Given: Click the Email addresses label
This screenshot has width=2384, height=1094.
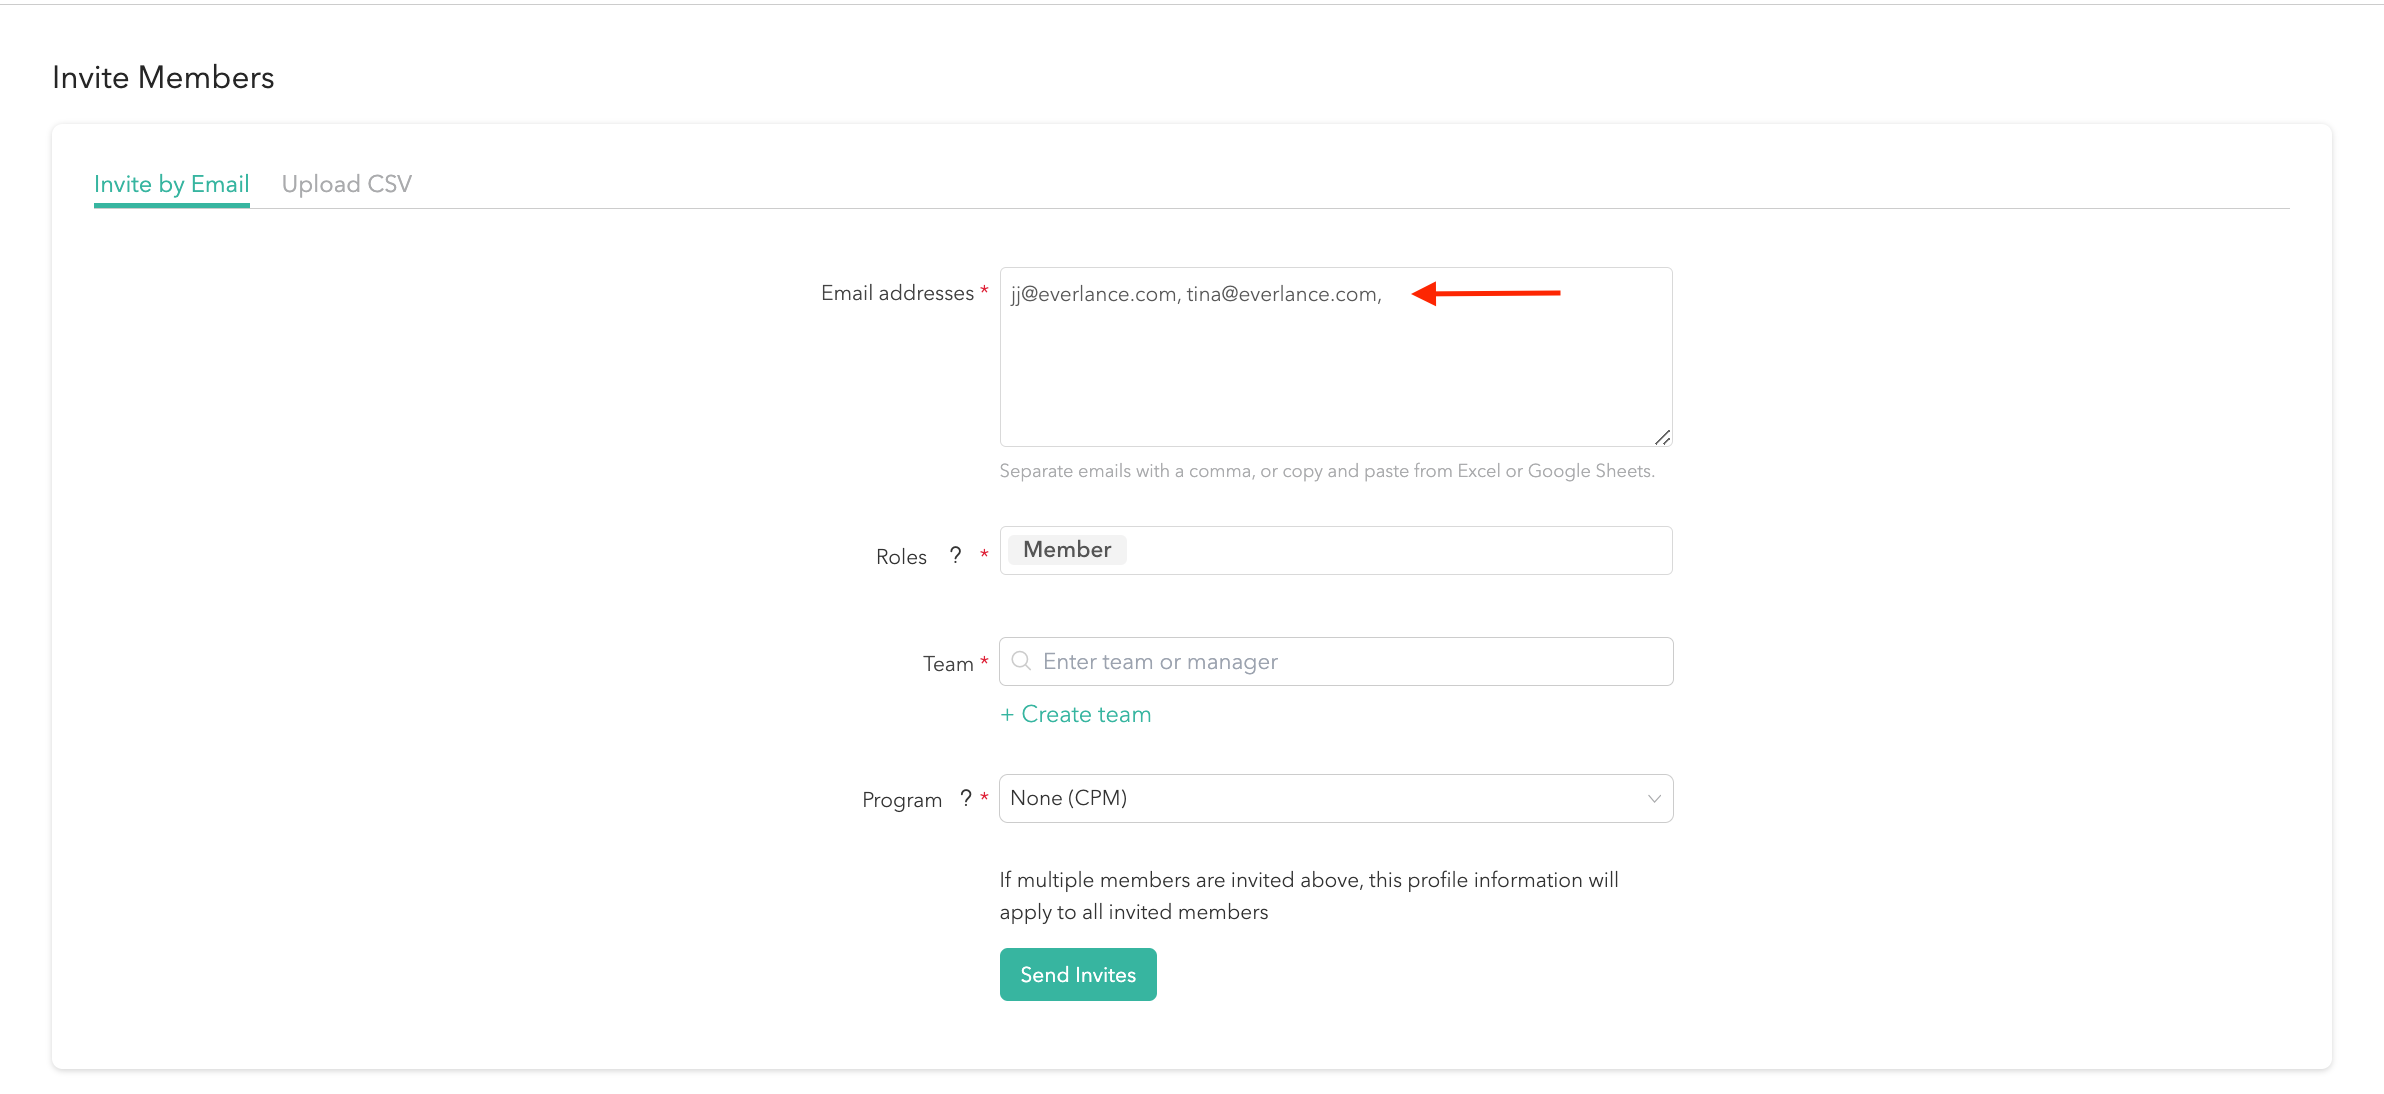Looking at the screenshot, I should coord(897,293).
